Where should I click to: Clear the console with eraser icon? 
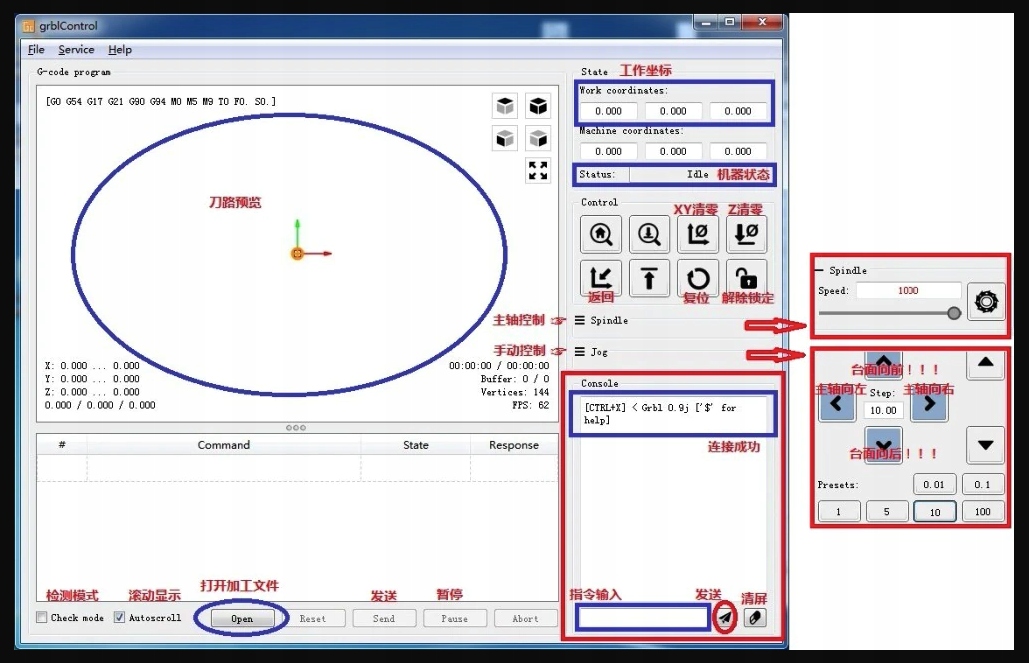[755, 618]
